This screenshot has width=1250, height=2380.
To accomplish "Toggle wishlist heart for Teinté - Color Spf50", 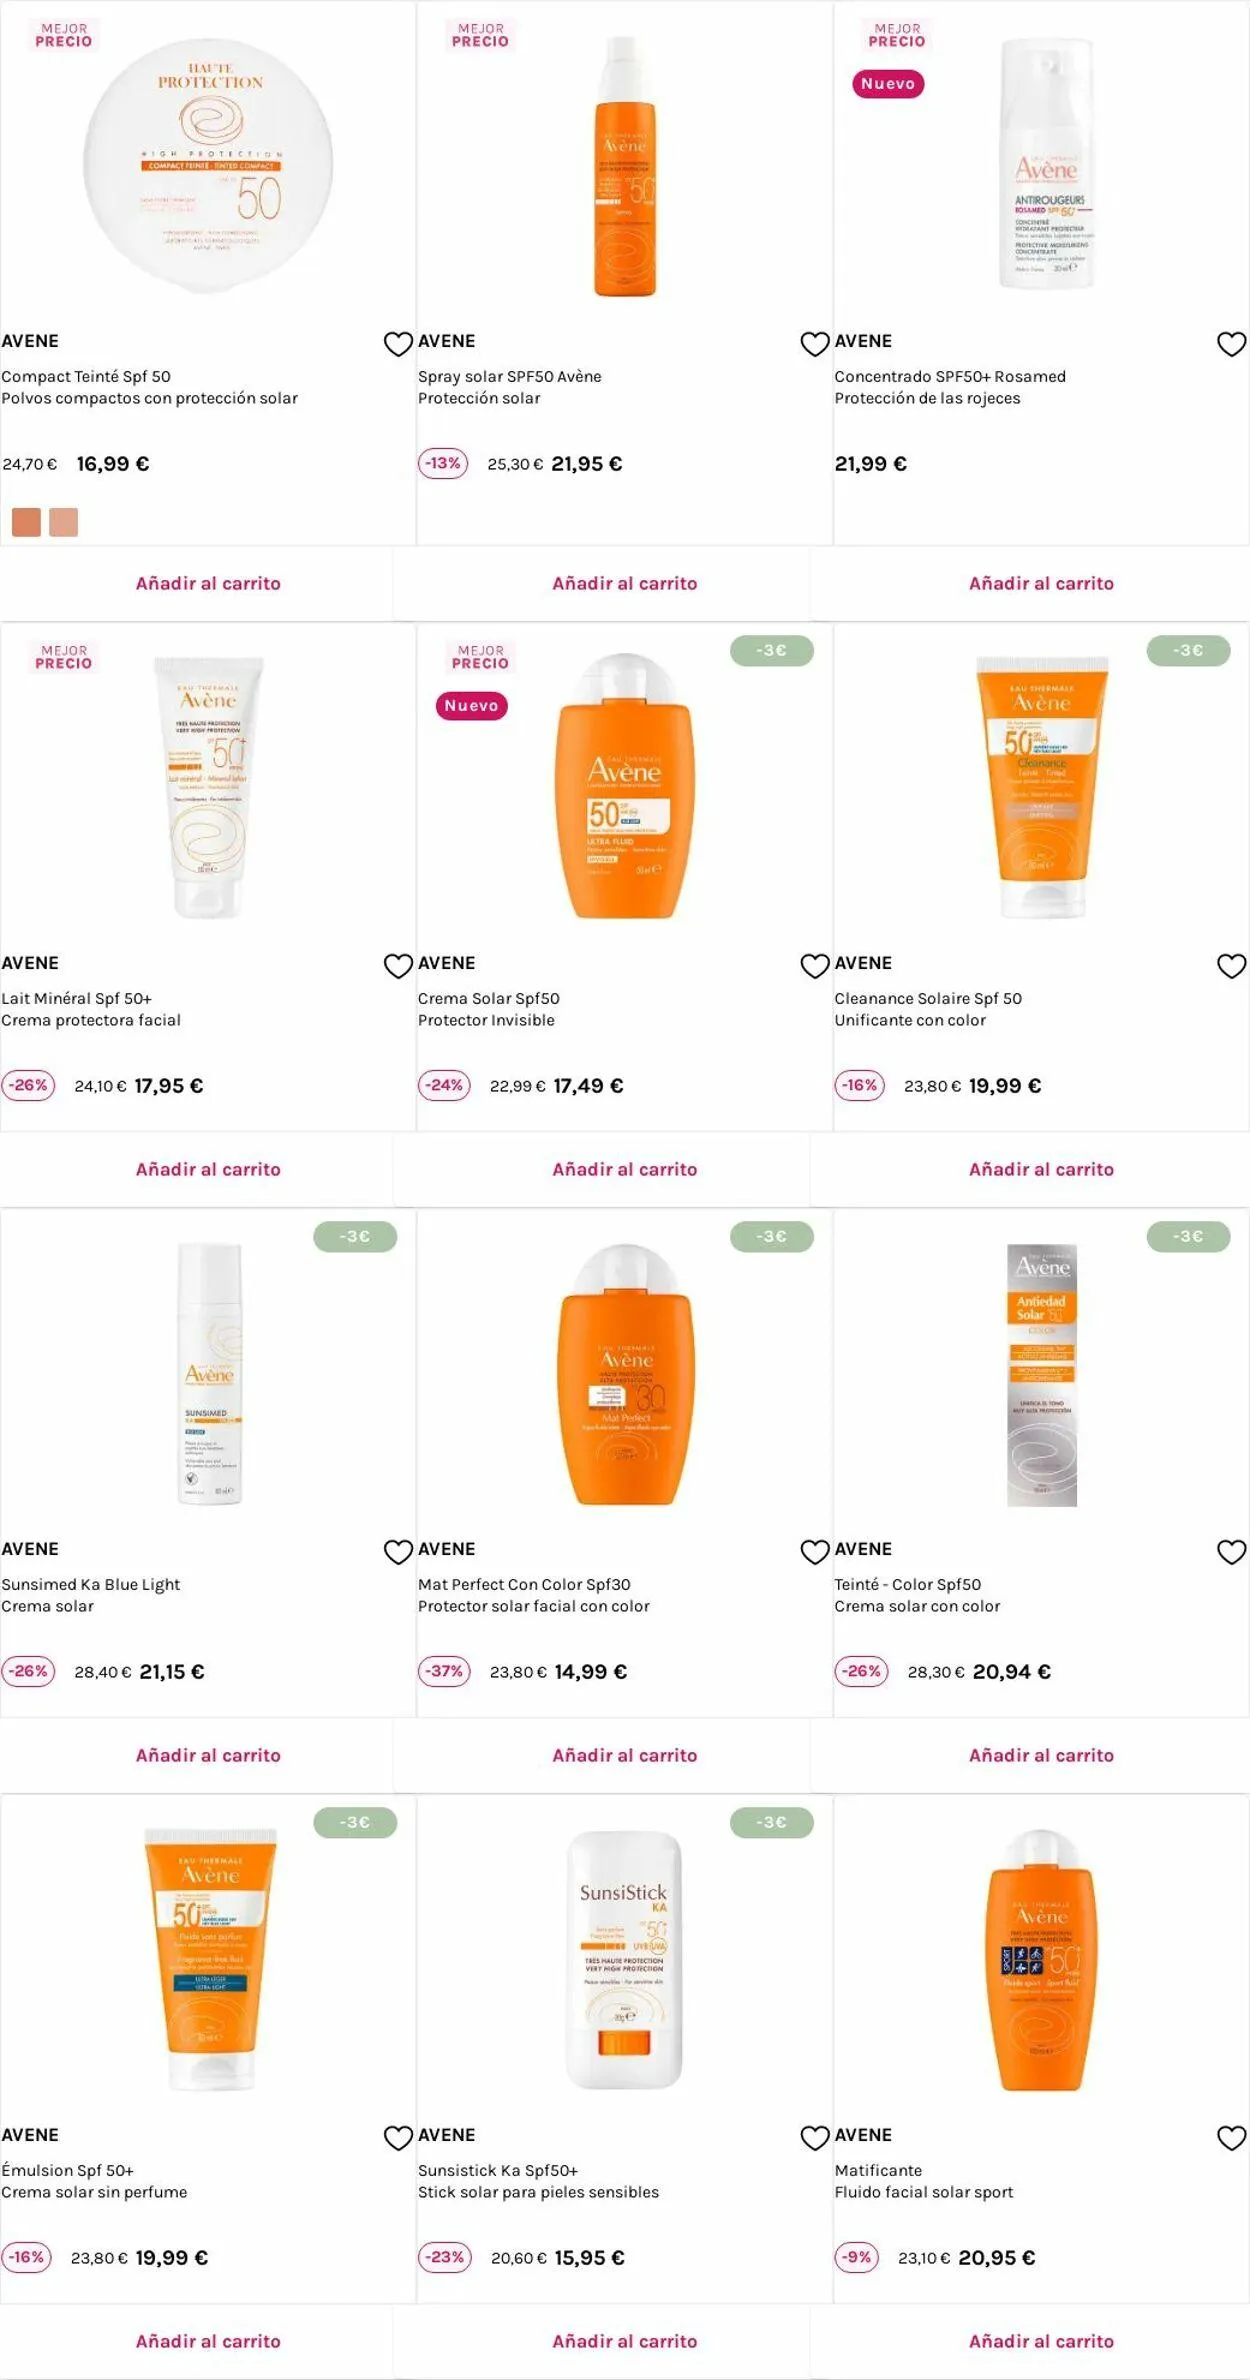I will 1231,1552.
